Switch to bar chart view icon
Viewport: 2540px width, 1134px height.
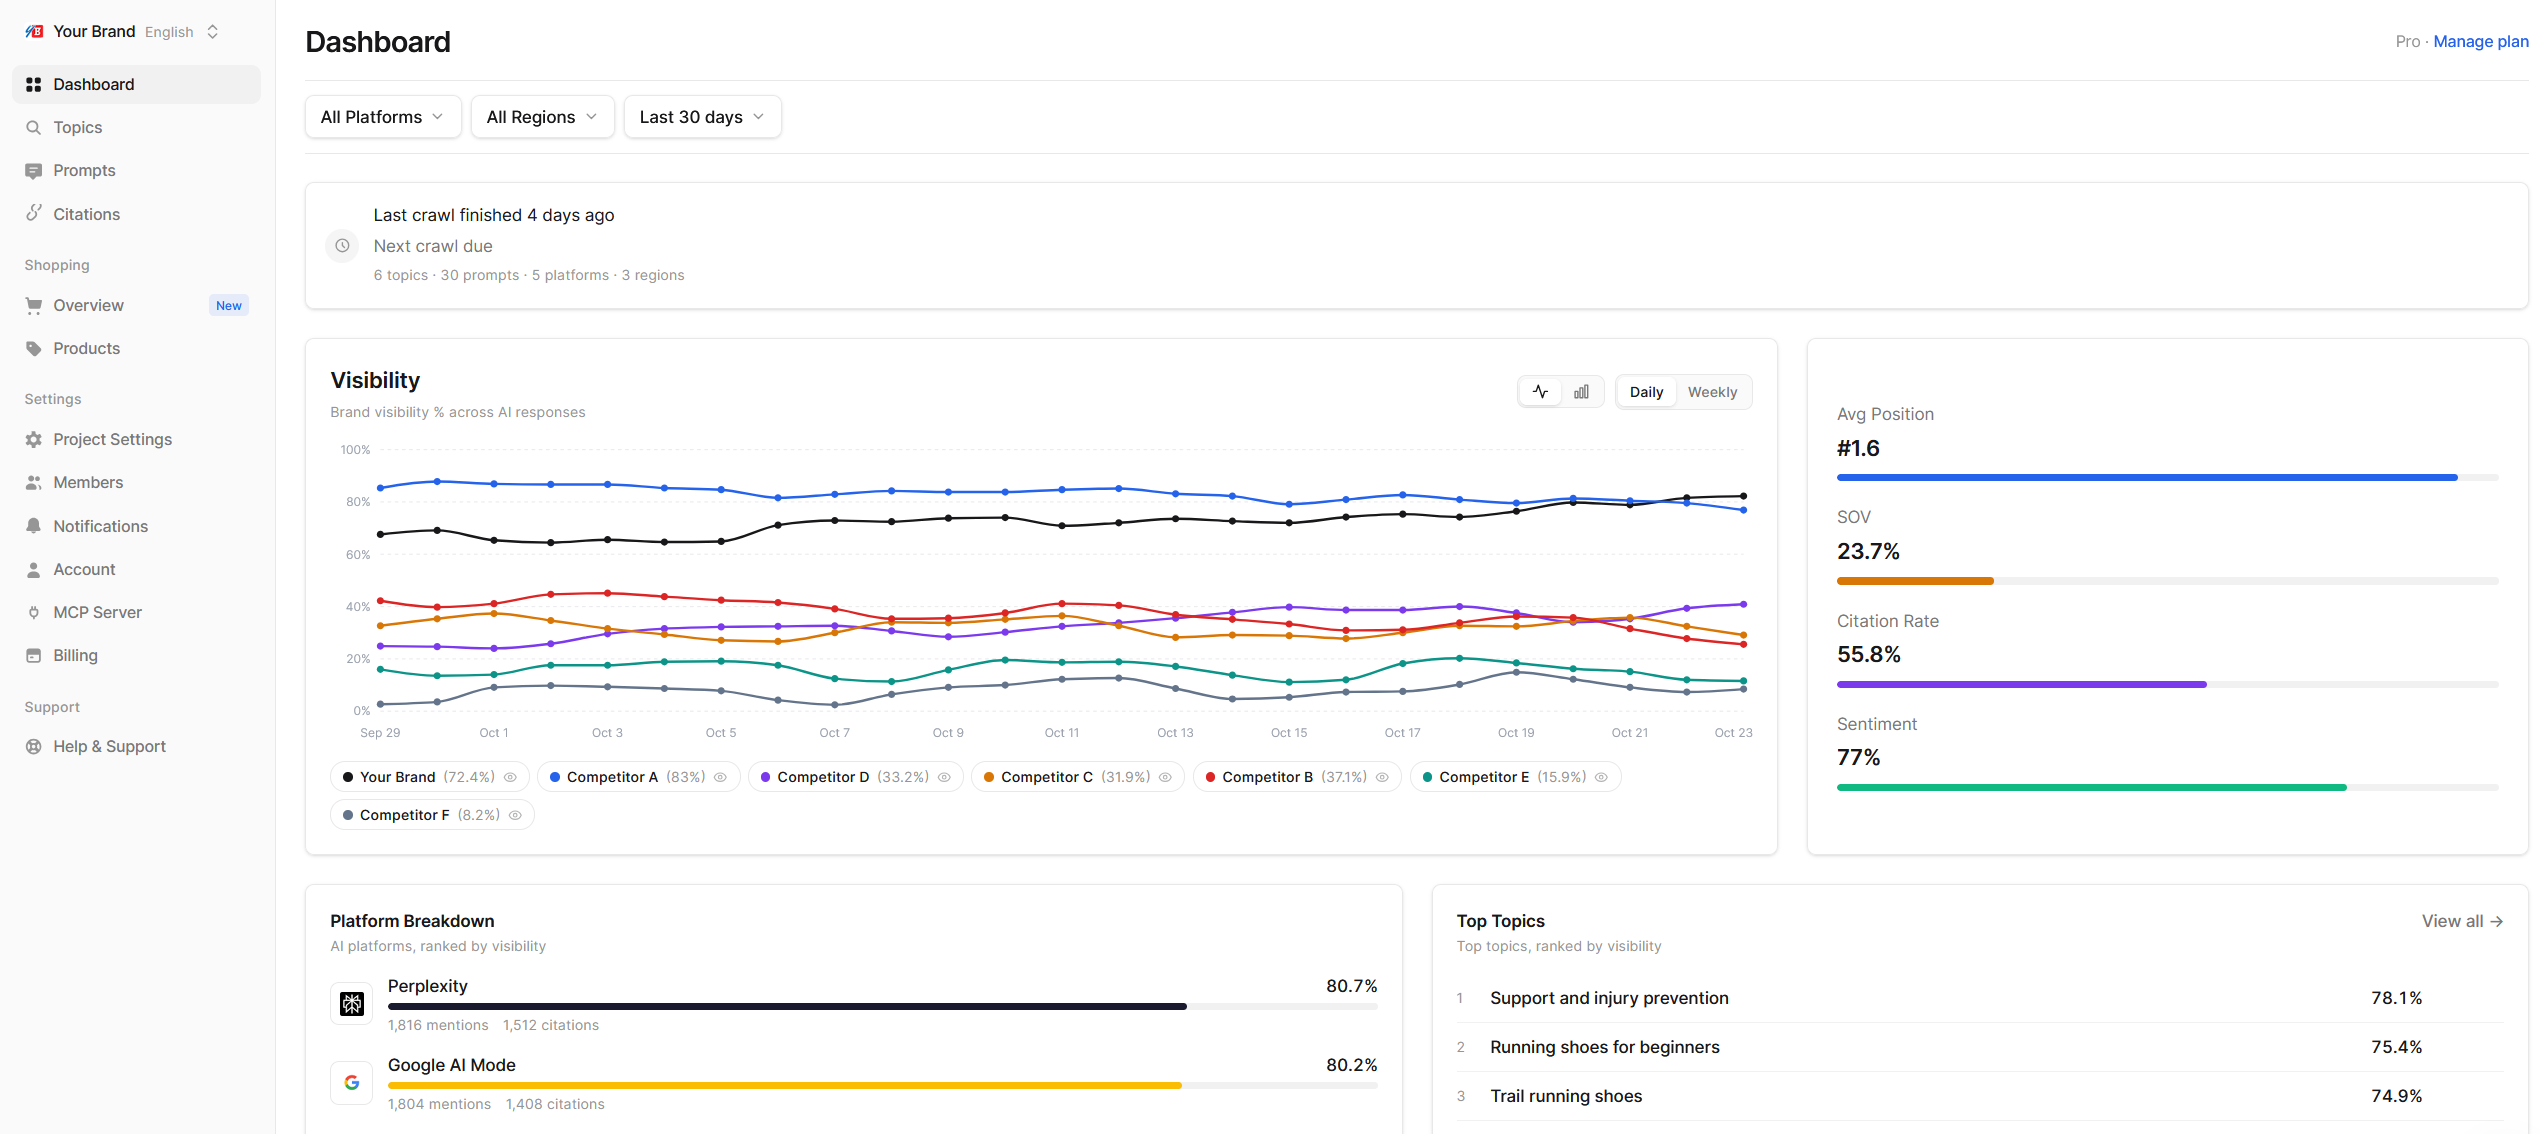(1581, 392)
